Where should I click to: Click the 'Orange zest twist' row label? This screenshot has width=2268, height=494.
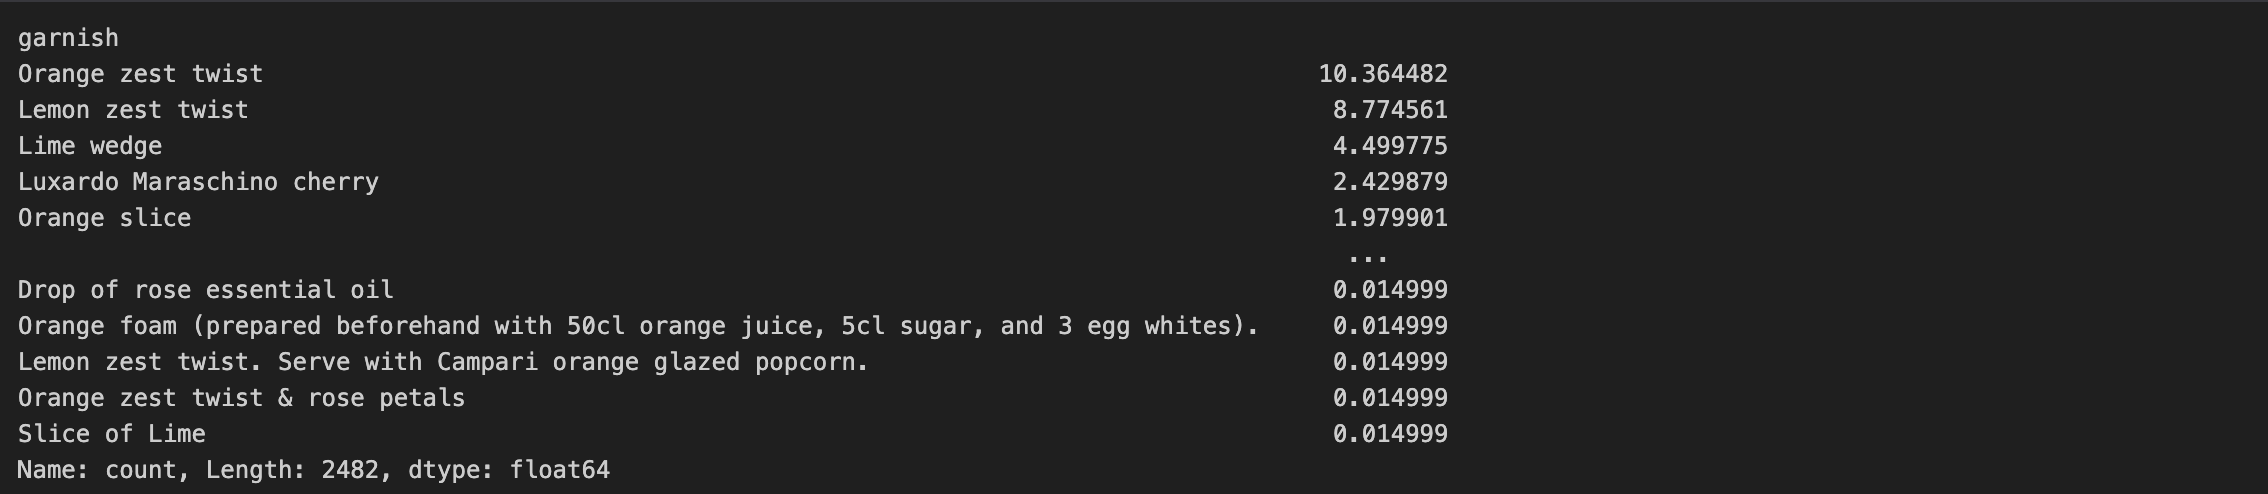140,74
